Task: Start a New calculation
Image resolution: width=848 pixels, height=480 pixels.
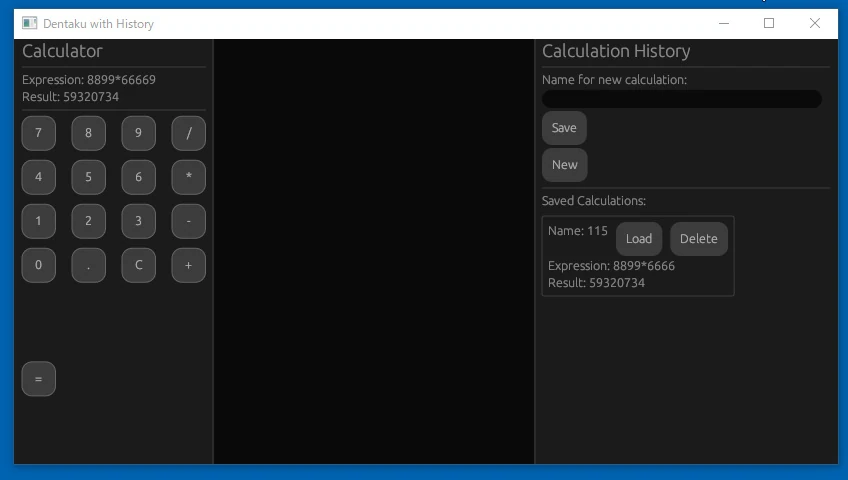Action: point(564,165)
